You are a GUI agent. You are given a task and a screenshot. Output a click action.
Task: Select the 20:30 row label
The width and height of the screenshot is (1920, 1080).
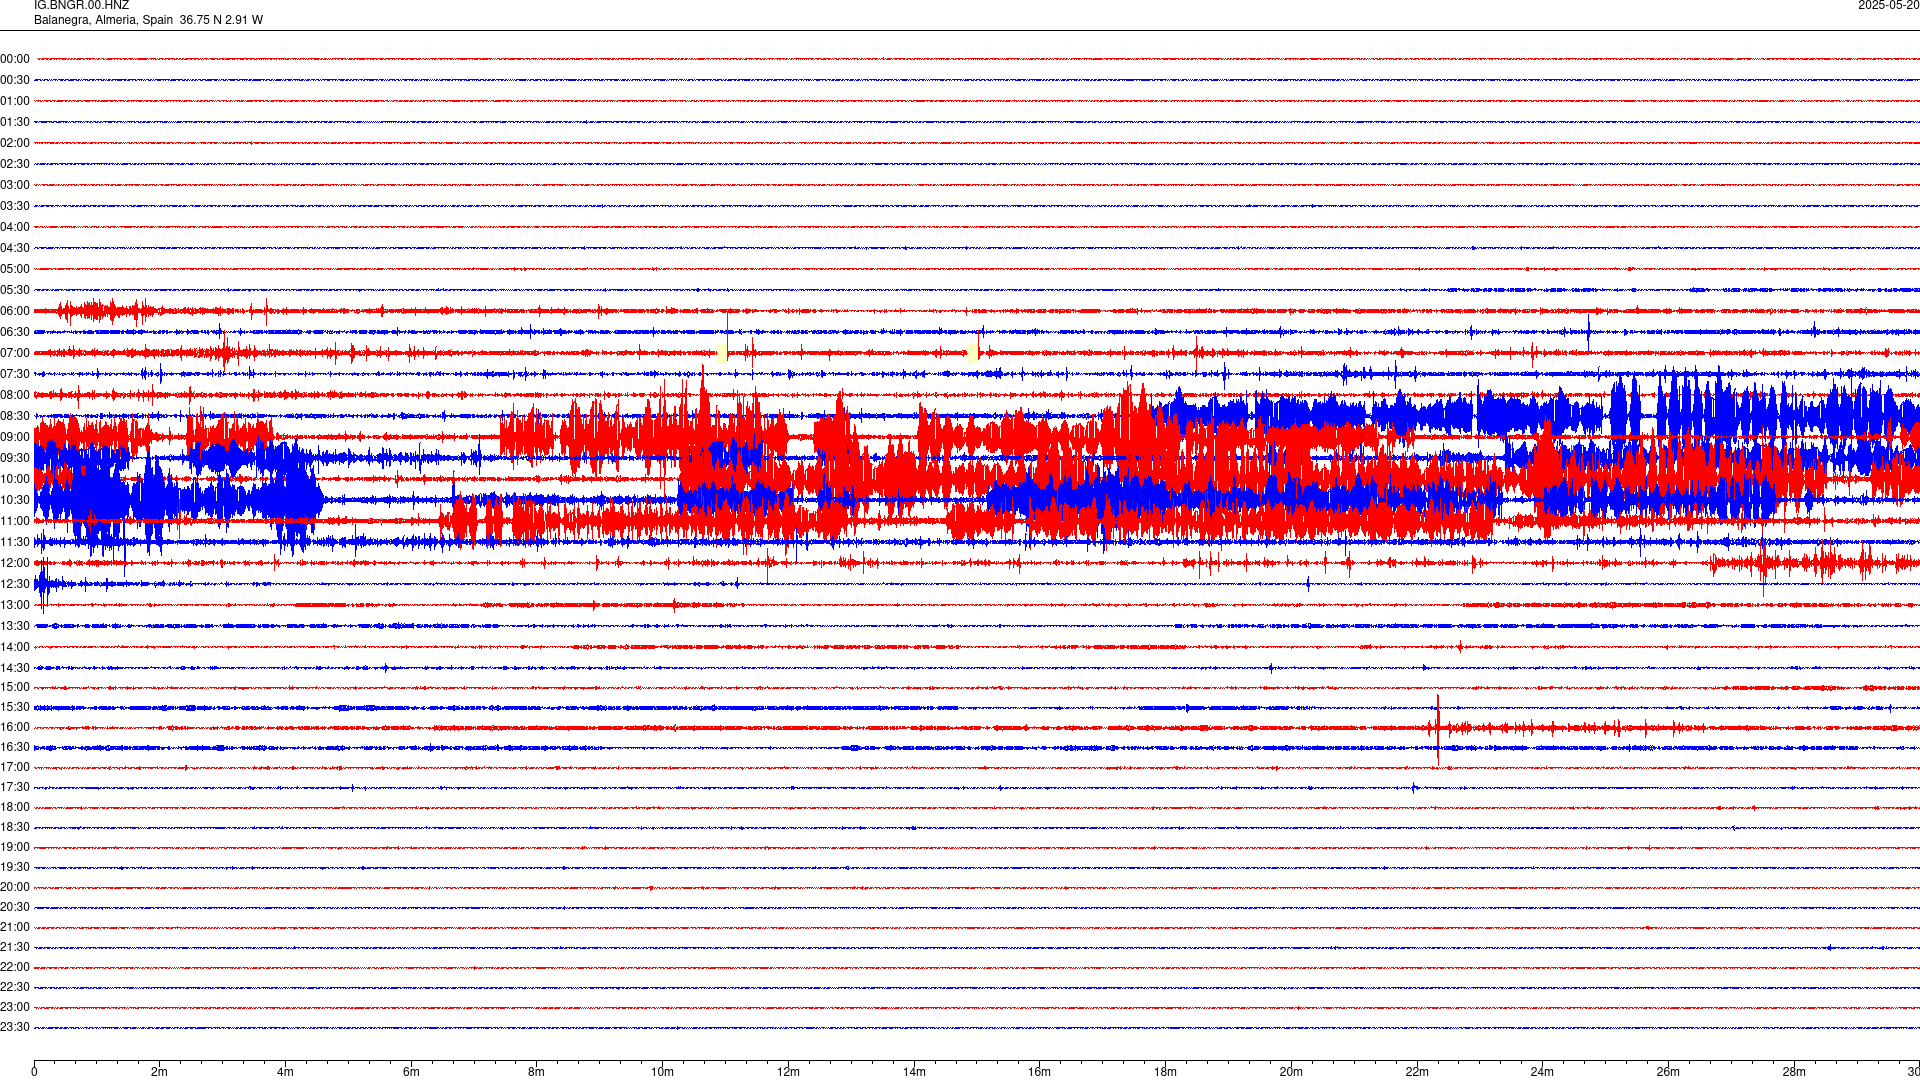click(15, 907)
